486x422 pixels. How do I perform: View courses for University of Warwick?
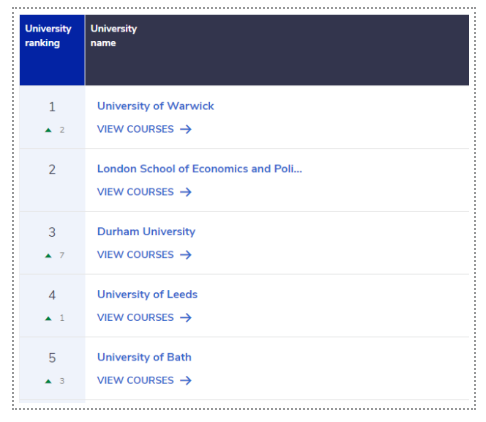point(144,129)
